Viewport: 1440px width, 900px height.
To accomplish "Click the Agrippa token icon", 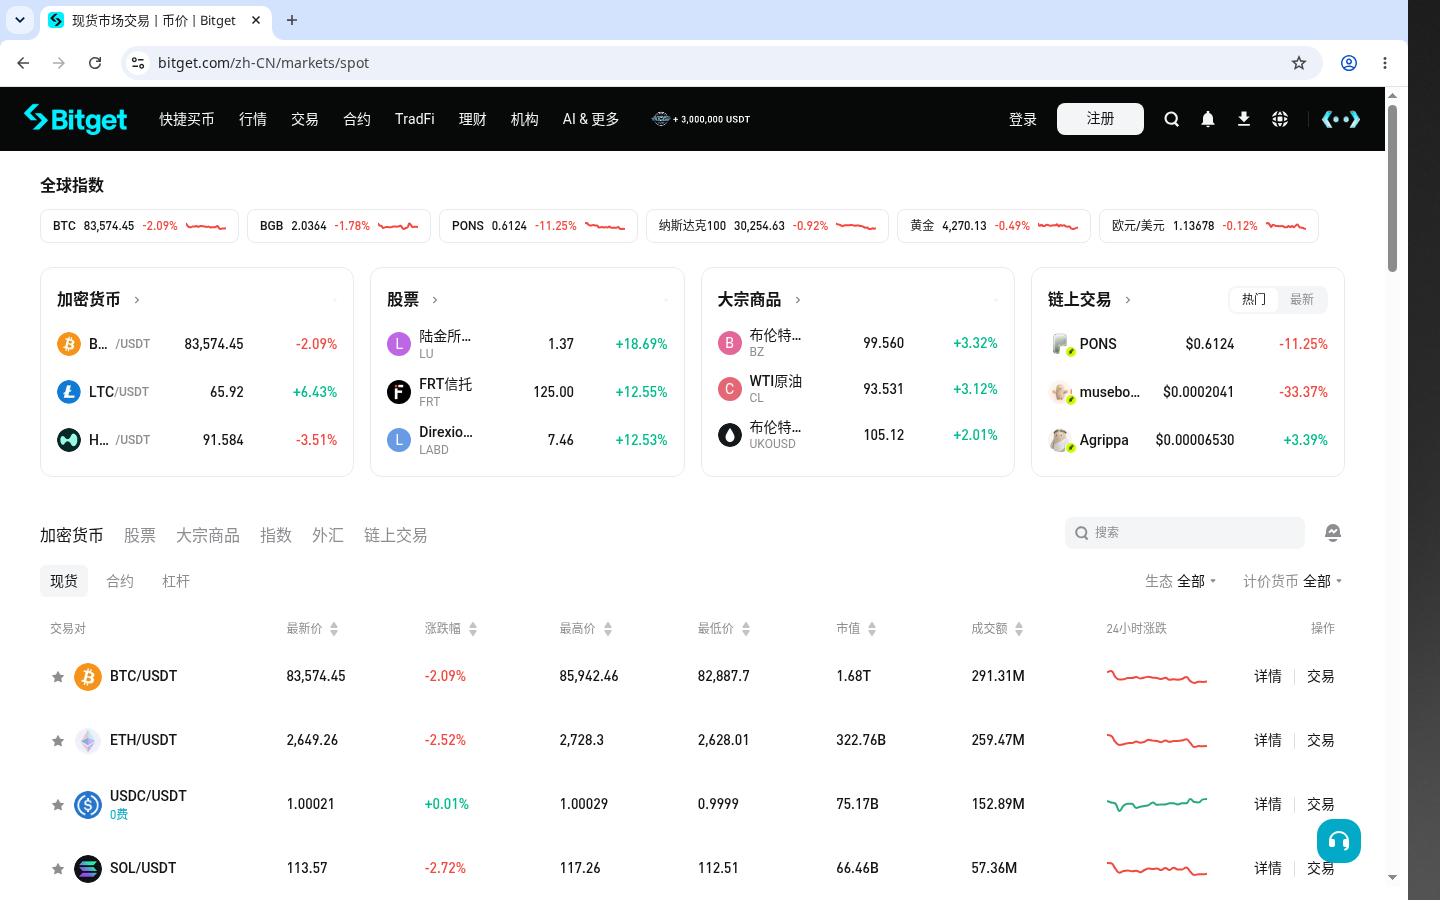I will click(x=1060, y=440).
